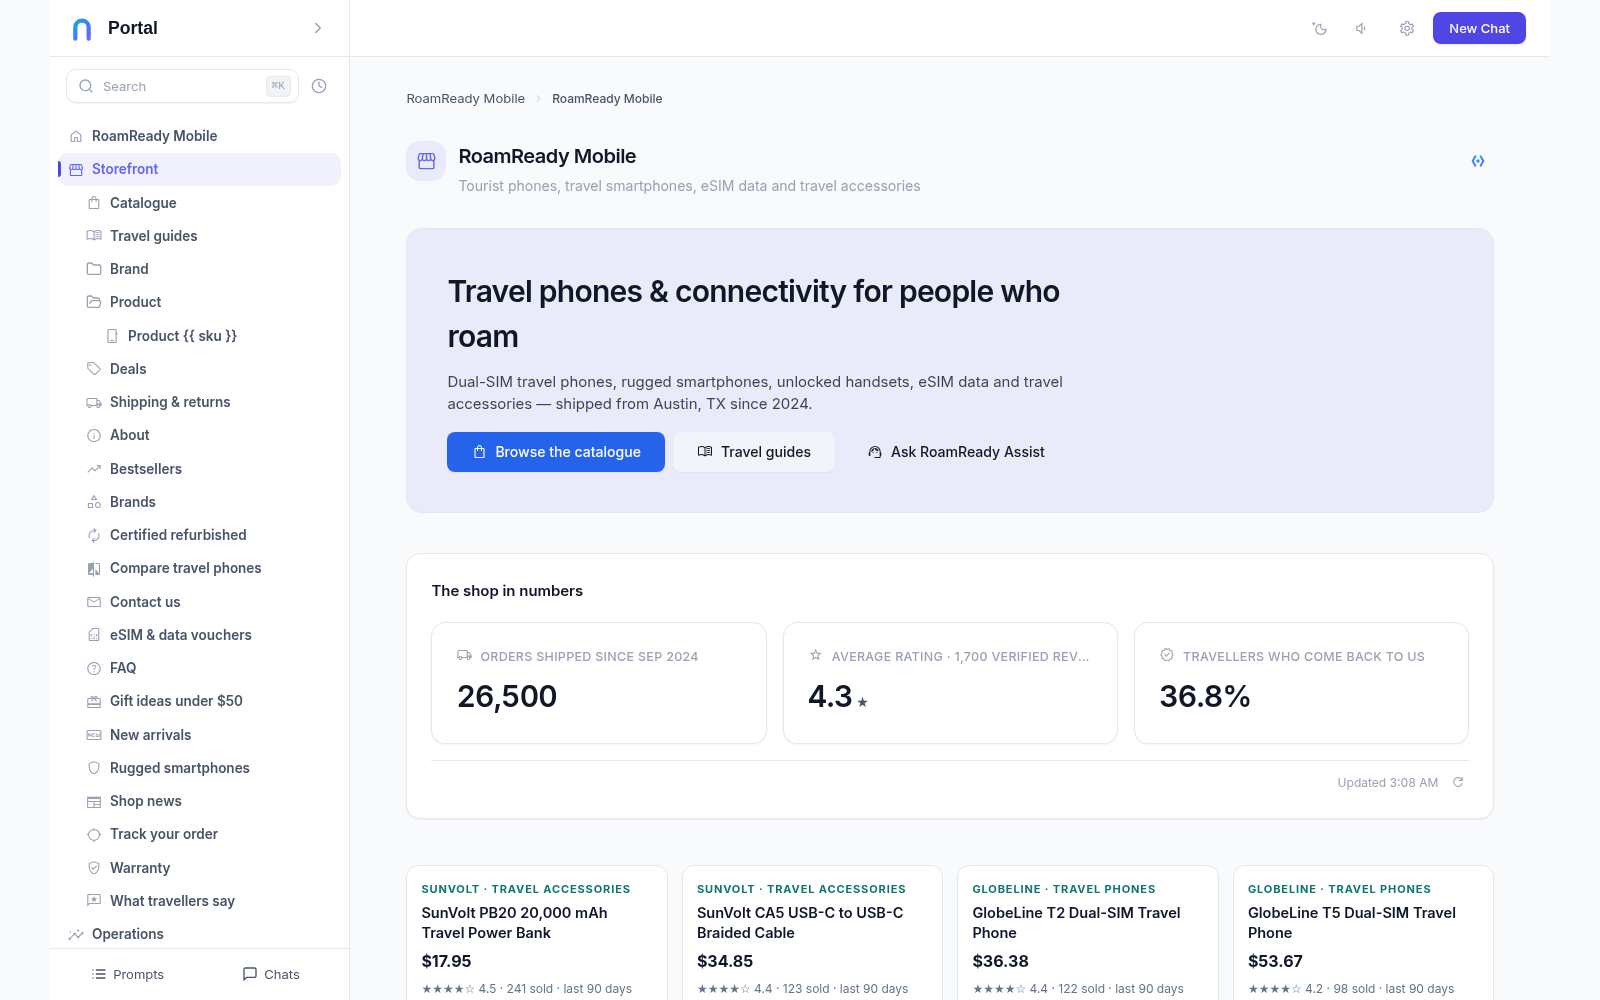1600x1000 pixels.
Task: Expand the Portal sidebar chevron
Action: coord(318,28)
